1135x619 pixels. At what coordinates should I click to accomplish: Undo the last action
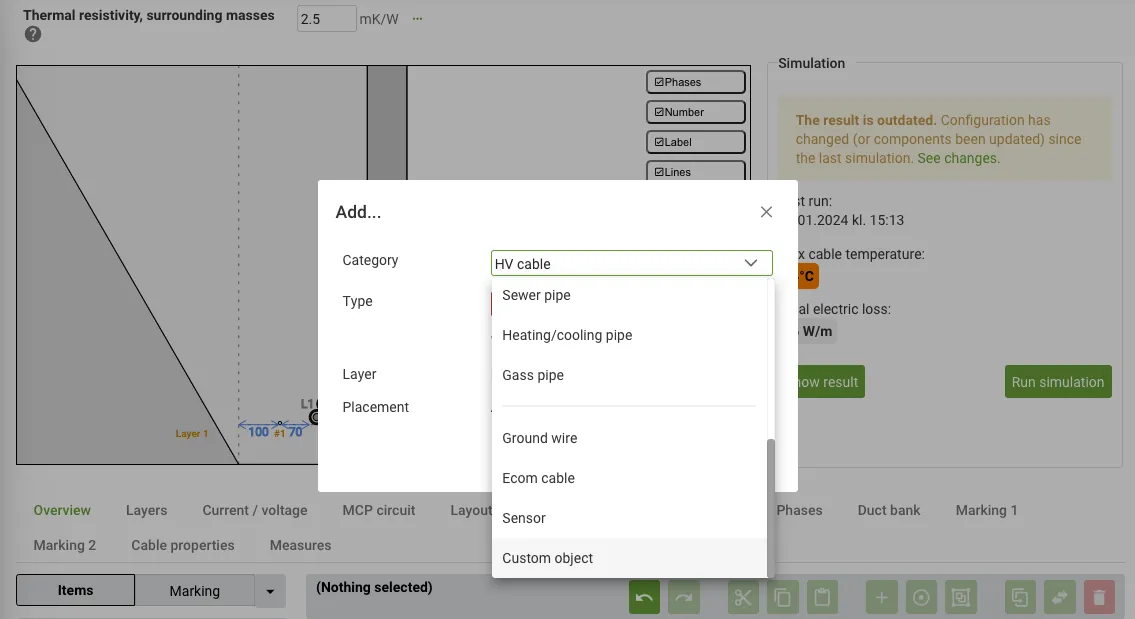tap(644, 596)
